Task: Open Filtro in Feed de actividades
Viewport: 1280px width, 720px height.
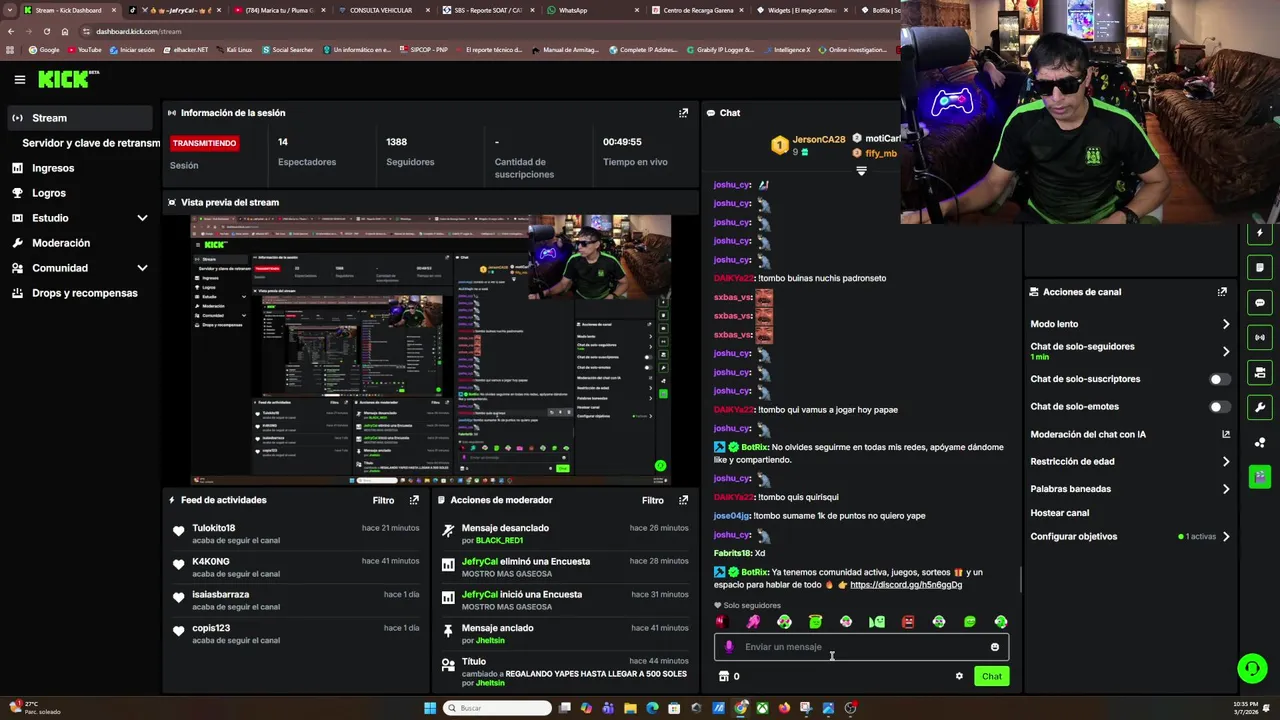Action: pyautogui.click(x=383, y=500)
